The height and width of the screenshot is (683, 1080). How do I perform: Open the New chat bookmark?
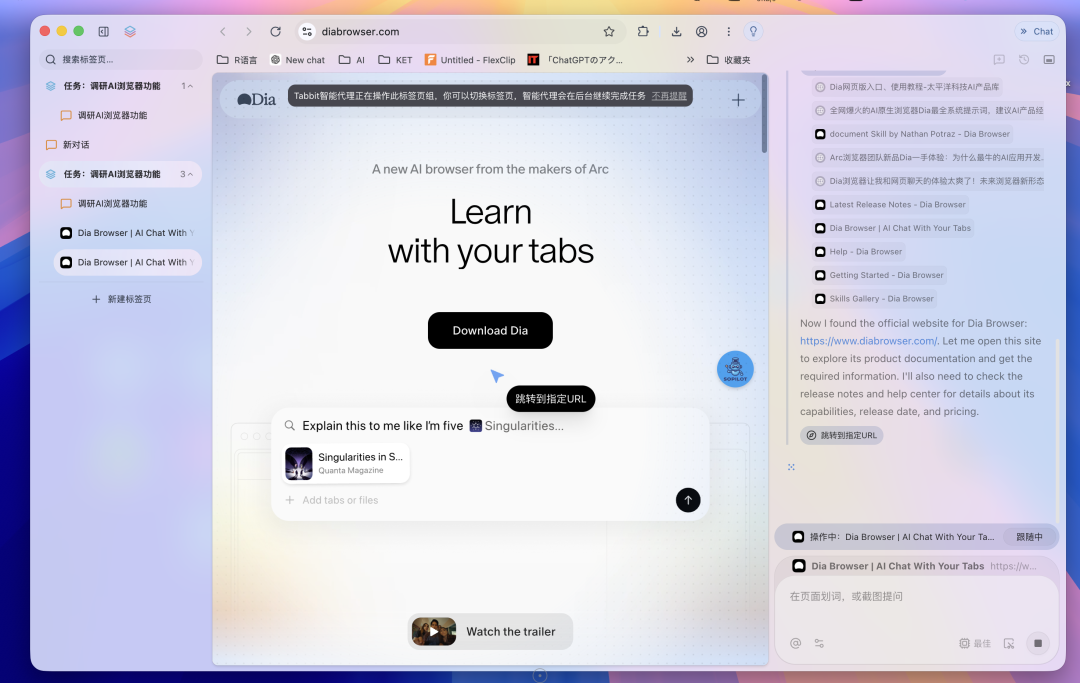[x=298, y=60]
